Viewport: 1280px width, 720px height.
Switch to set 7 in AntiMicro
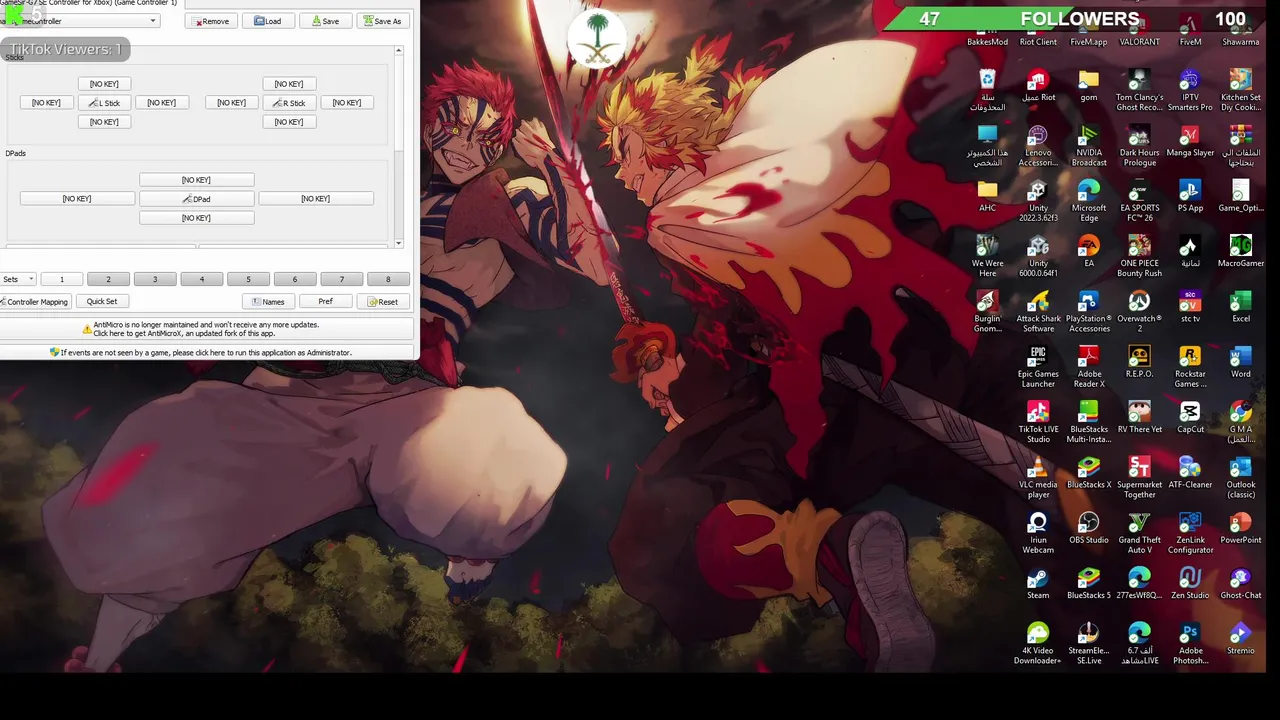pyautogui.click(x=341, y=279)
